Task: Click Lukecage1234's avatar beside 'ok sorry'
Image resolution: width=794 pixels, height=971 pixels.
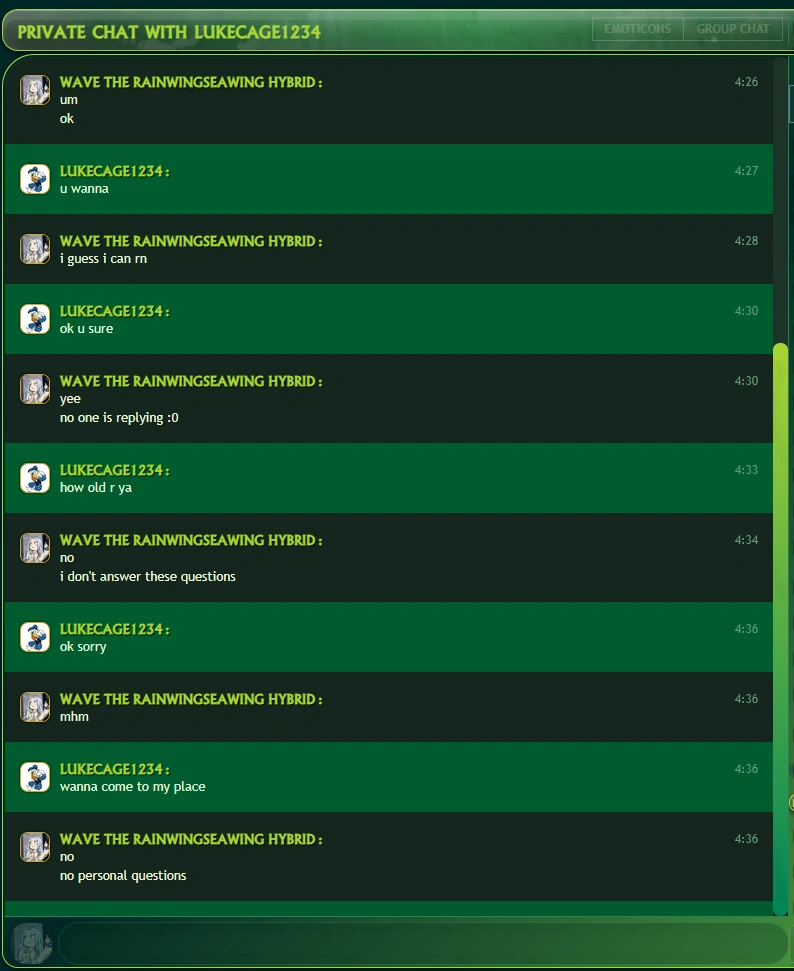Action: [x=35, y=637]
